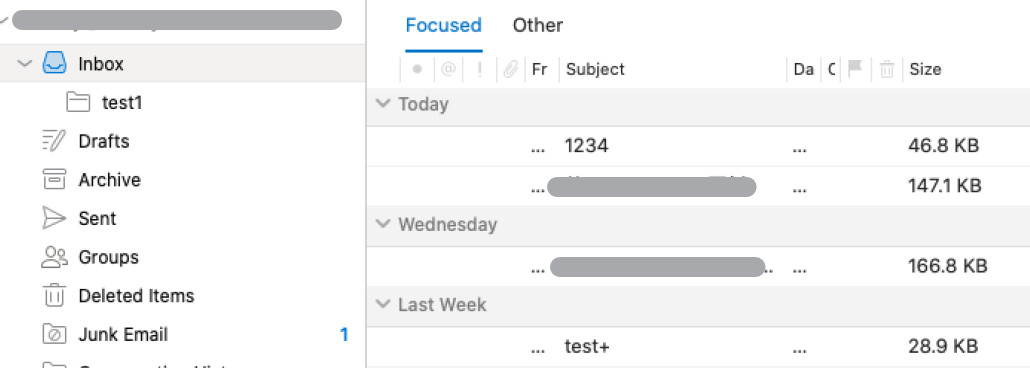1030x368 pixels.
Task: Open the Deleted Items trash icon
Action: click(54, 296)
